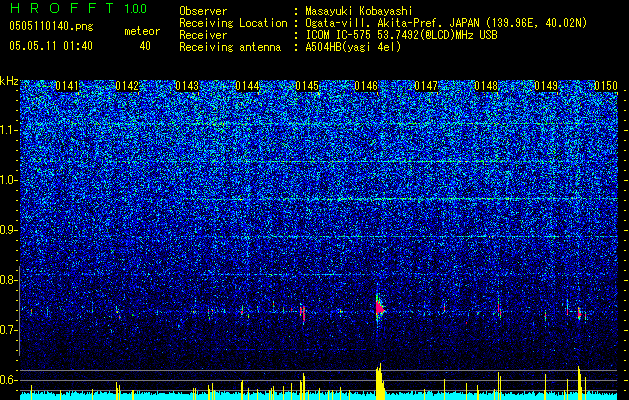Select the version number 1.00
This screenshot has height=400, width=629.
click(136, 8)
